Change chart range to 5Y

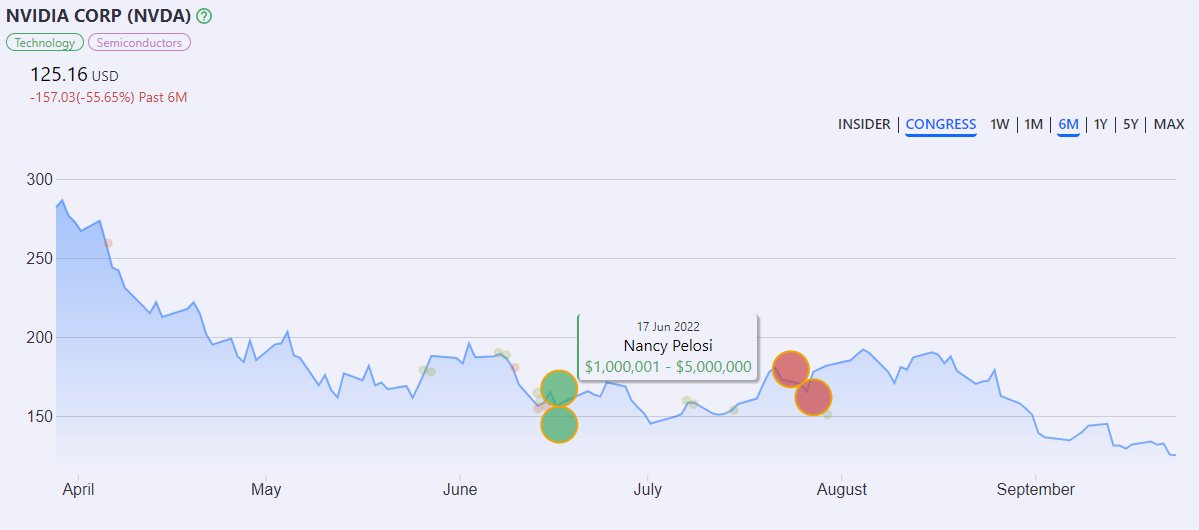(x=1131, y=124)
